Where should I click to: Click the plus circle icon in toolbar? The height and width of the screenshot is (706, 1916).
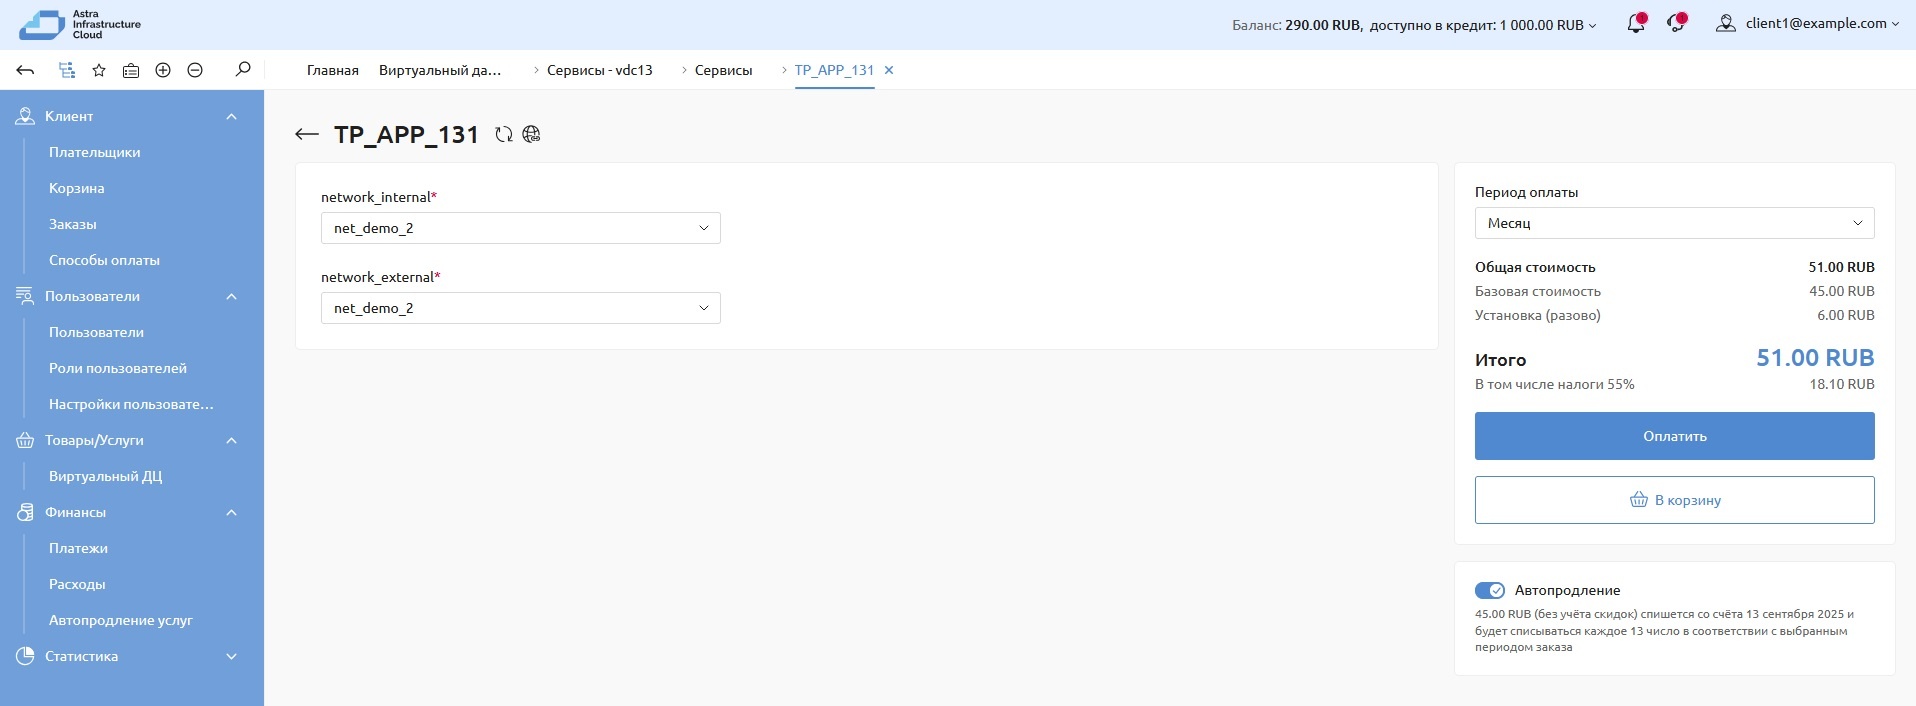coord(163,70)
